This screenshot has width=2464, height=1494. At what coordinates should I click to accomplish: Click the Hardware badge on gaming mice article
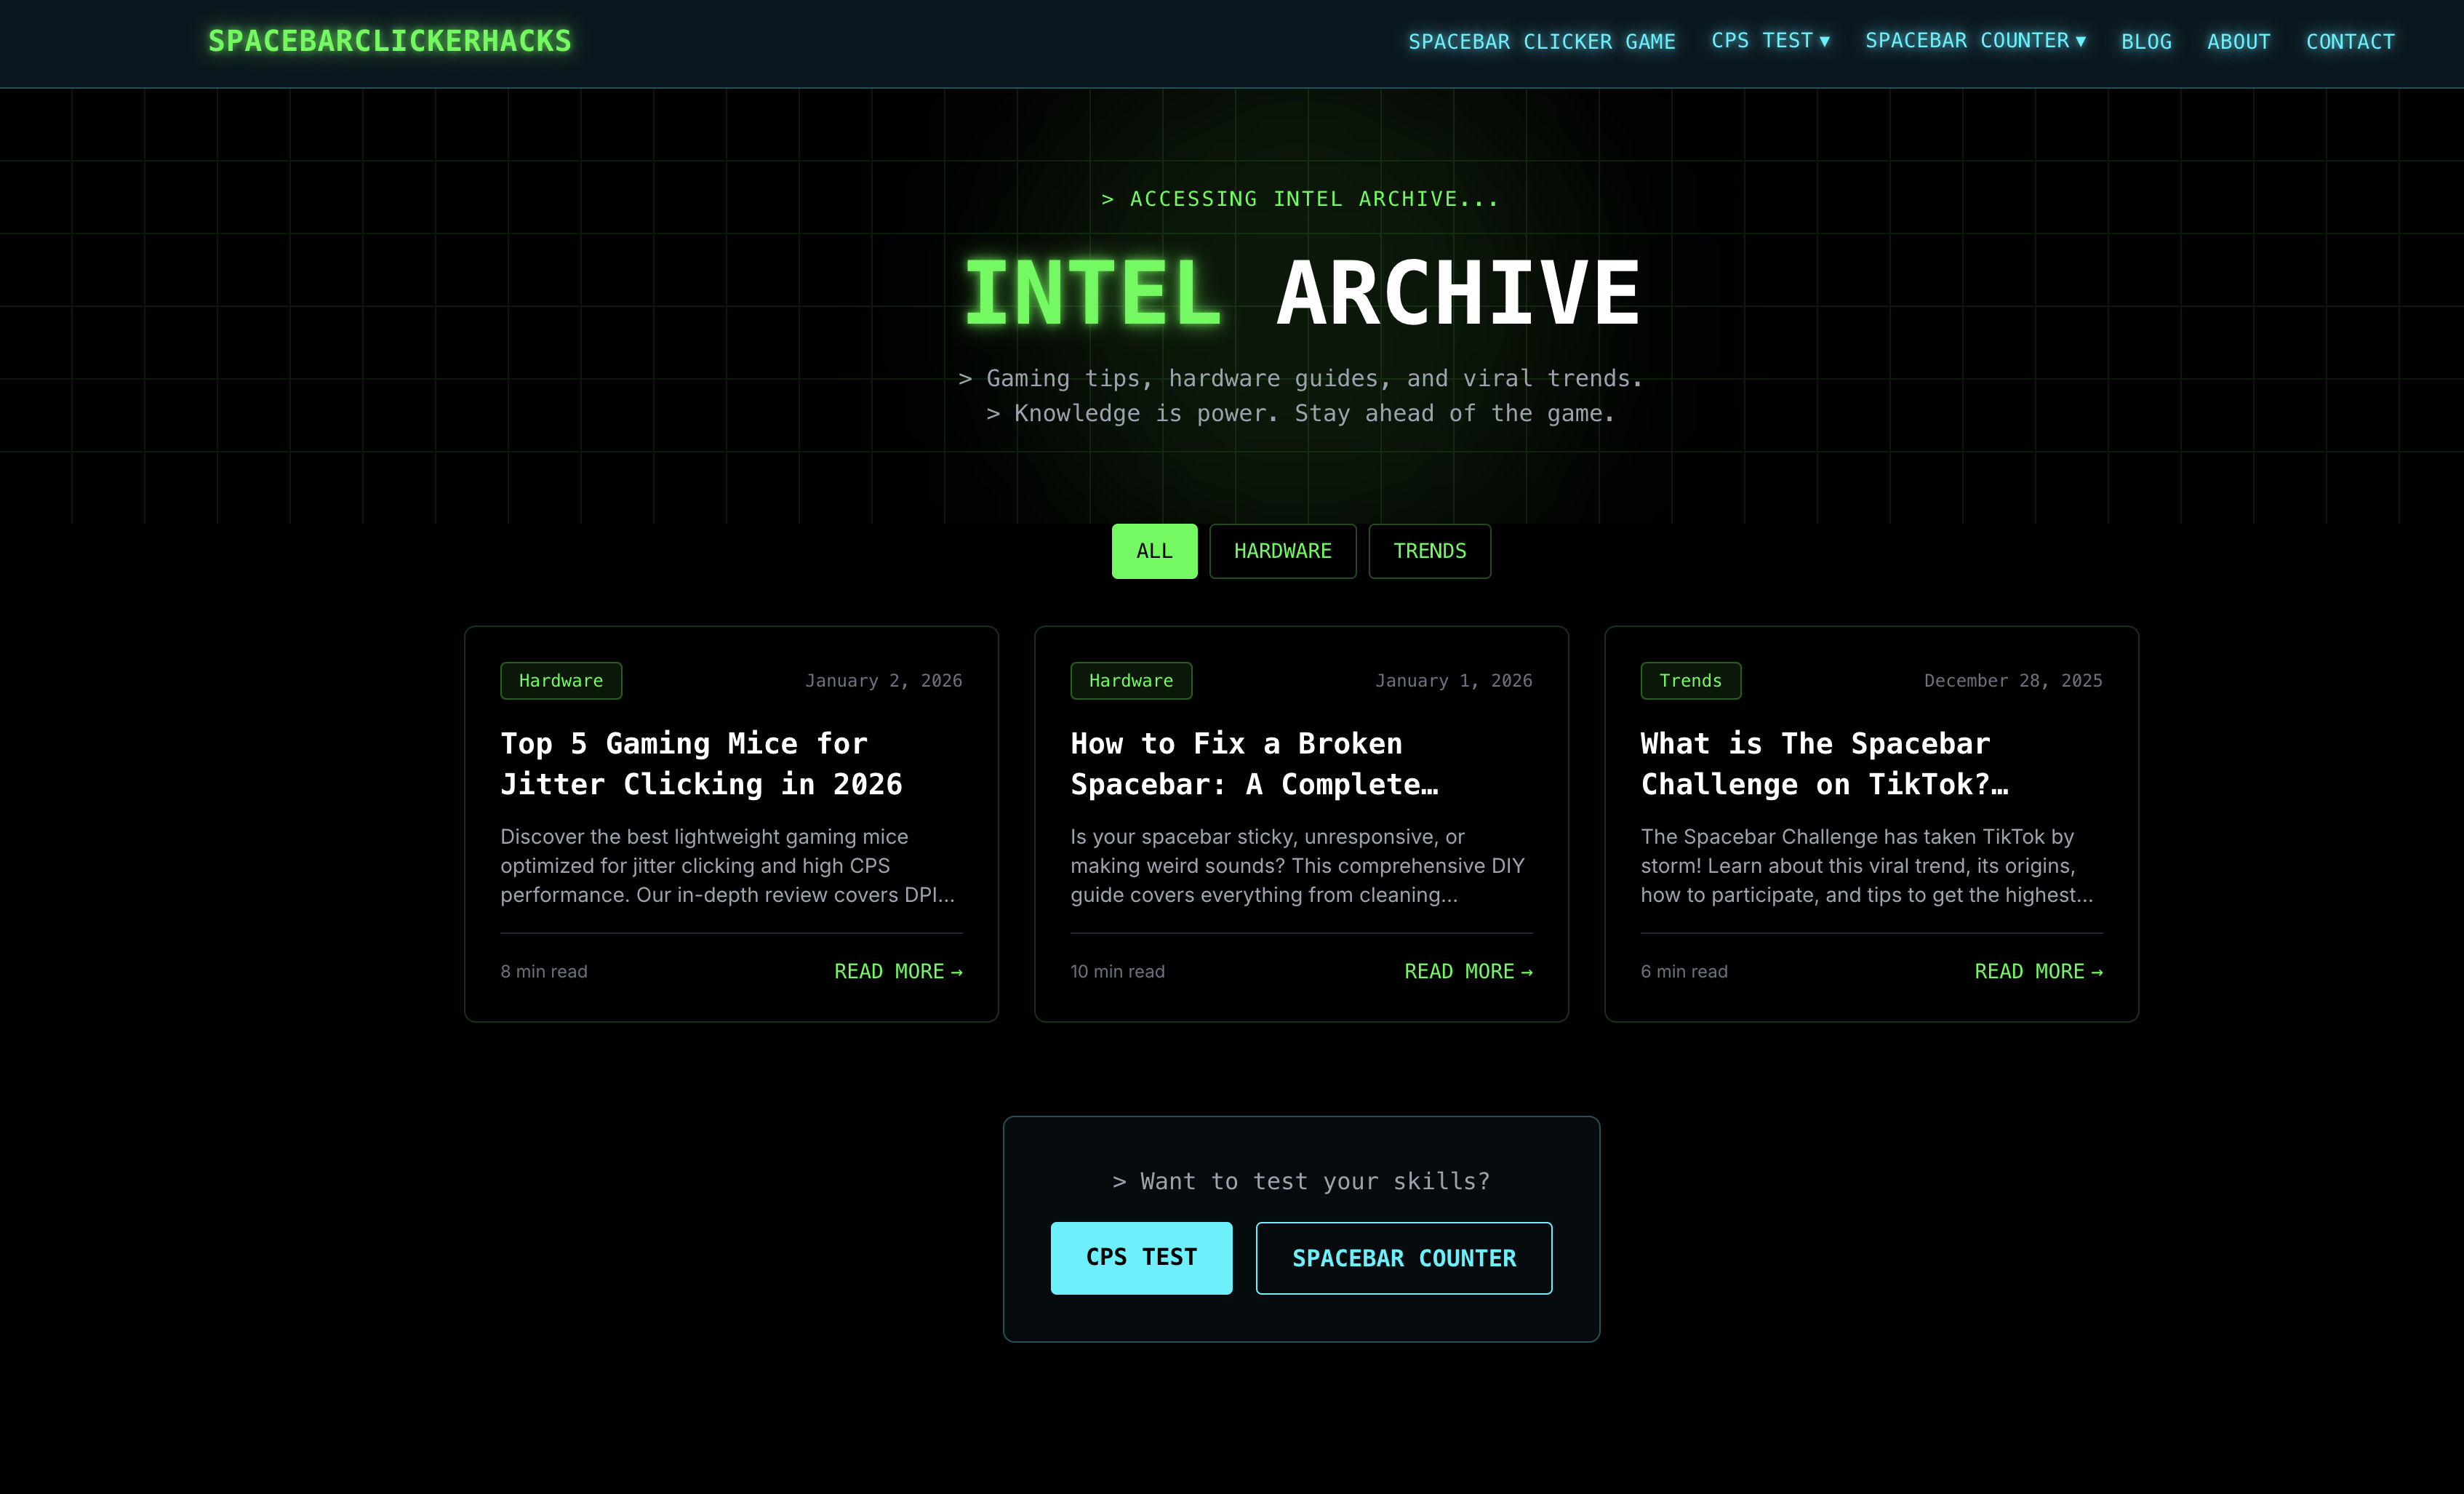click(x=561, y=681)
